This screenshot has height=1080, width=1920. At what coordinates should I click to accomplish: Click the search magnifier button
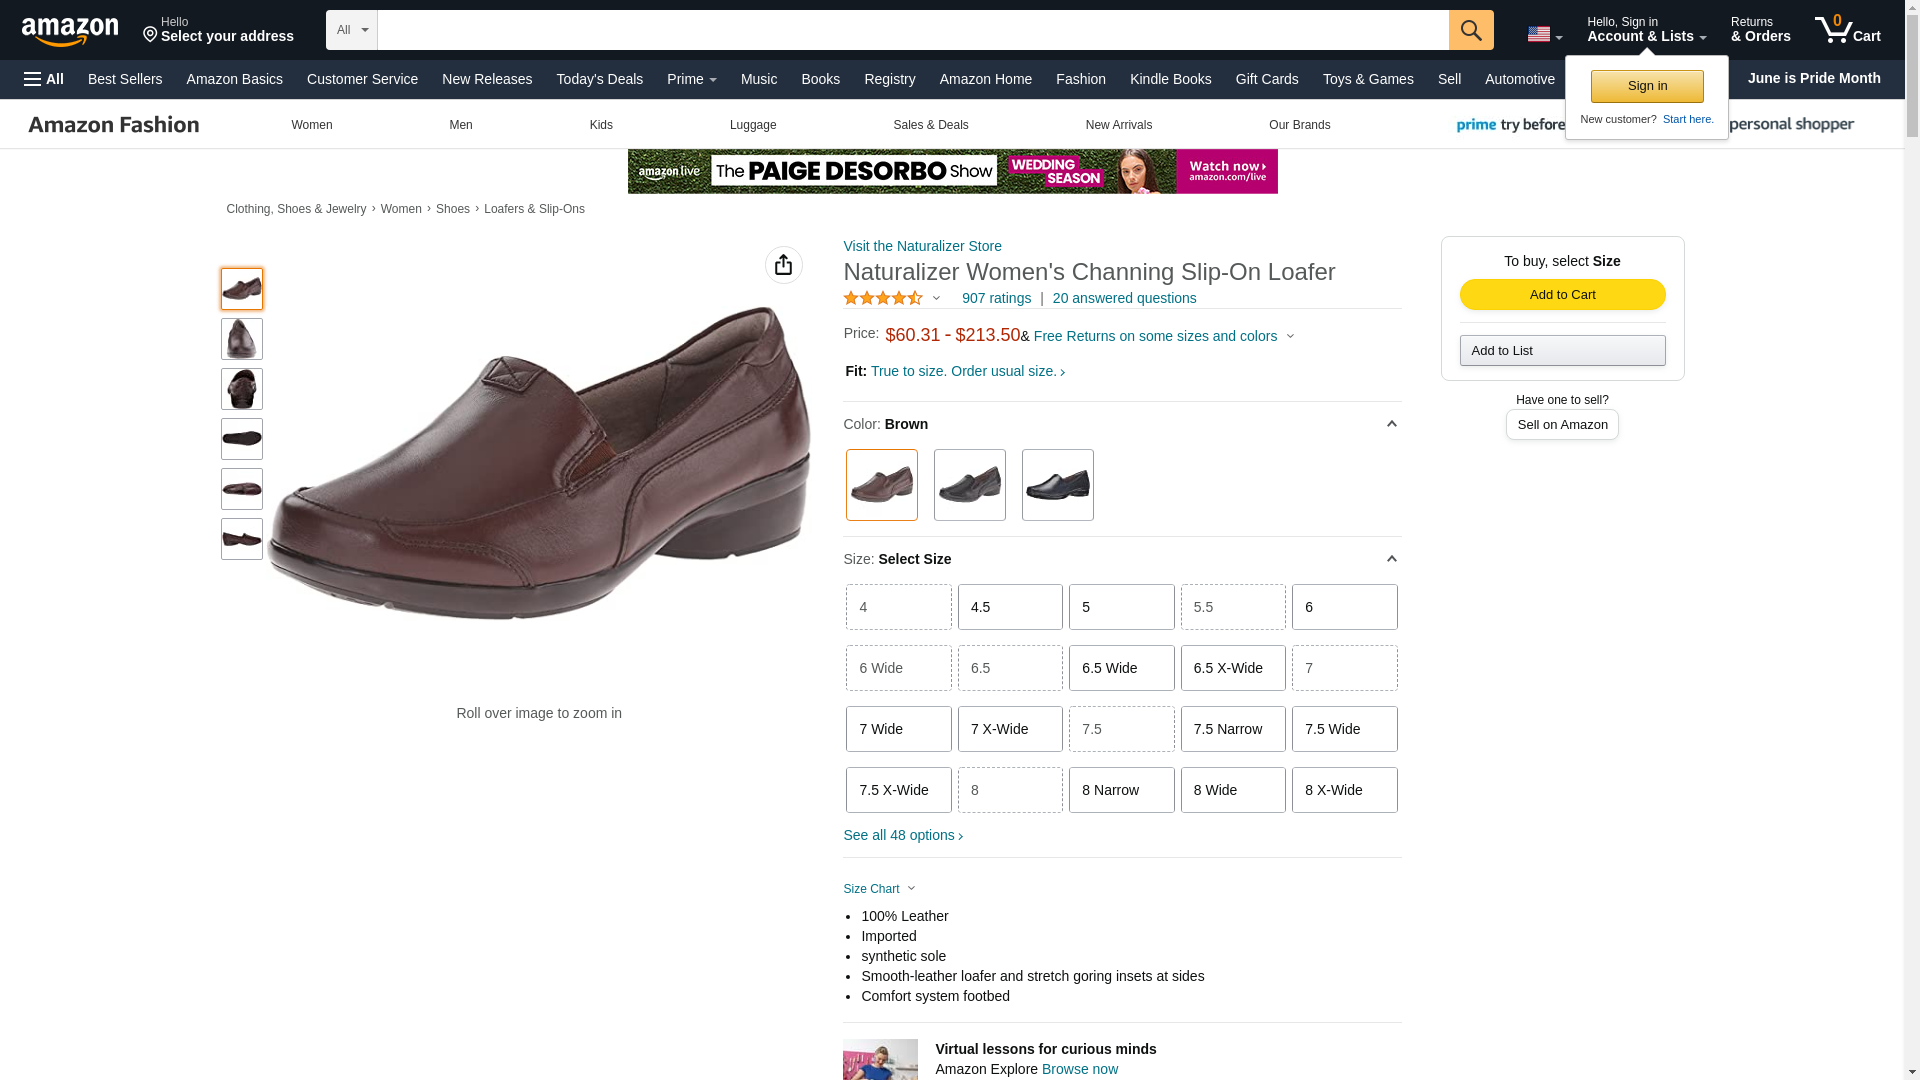pos(1470,30)
